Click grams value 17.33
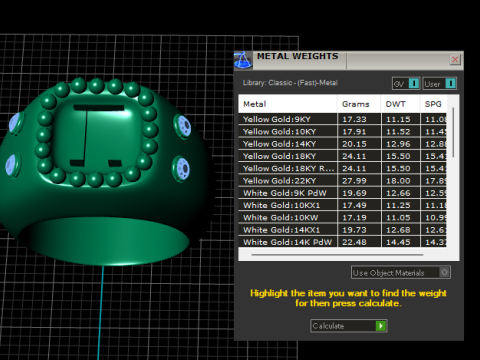The height and width of the screenshot is (360, 480). [354, 119]
